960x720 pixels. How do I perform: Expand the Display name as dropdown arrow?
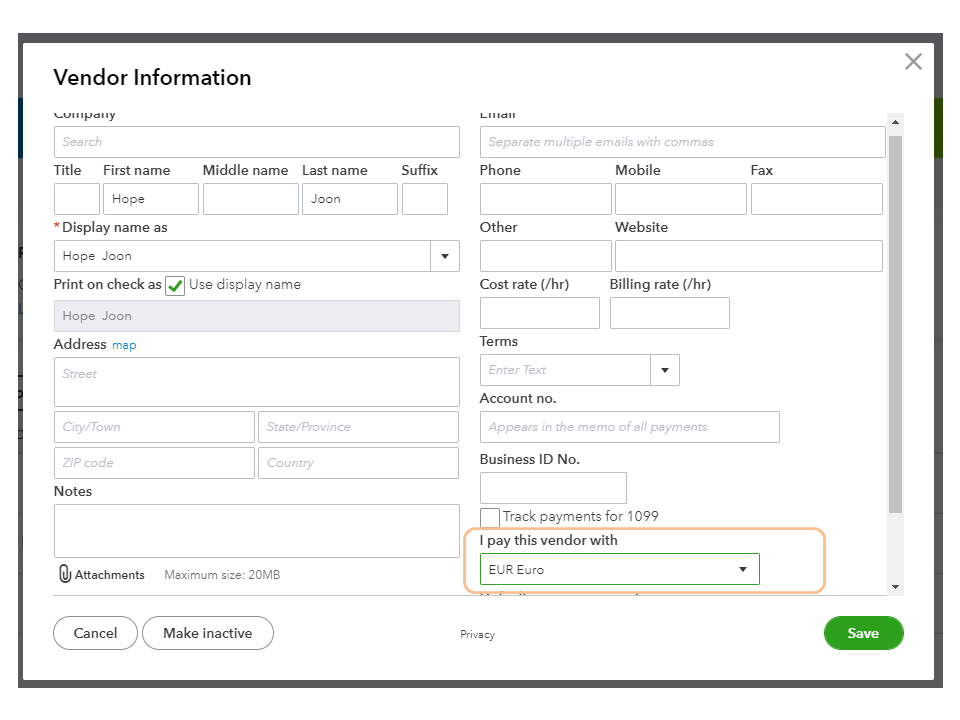[x=445, y=256]
